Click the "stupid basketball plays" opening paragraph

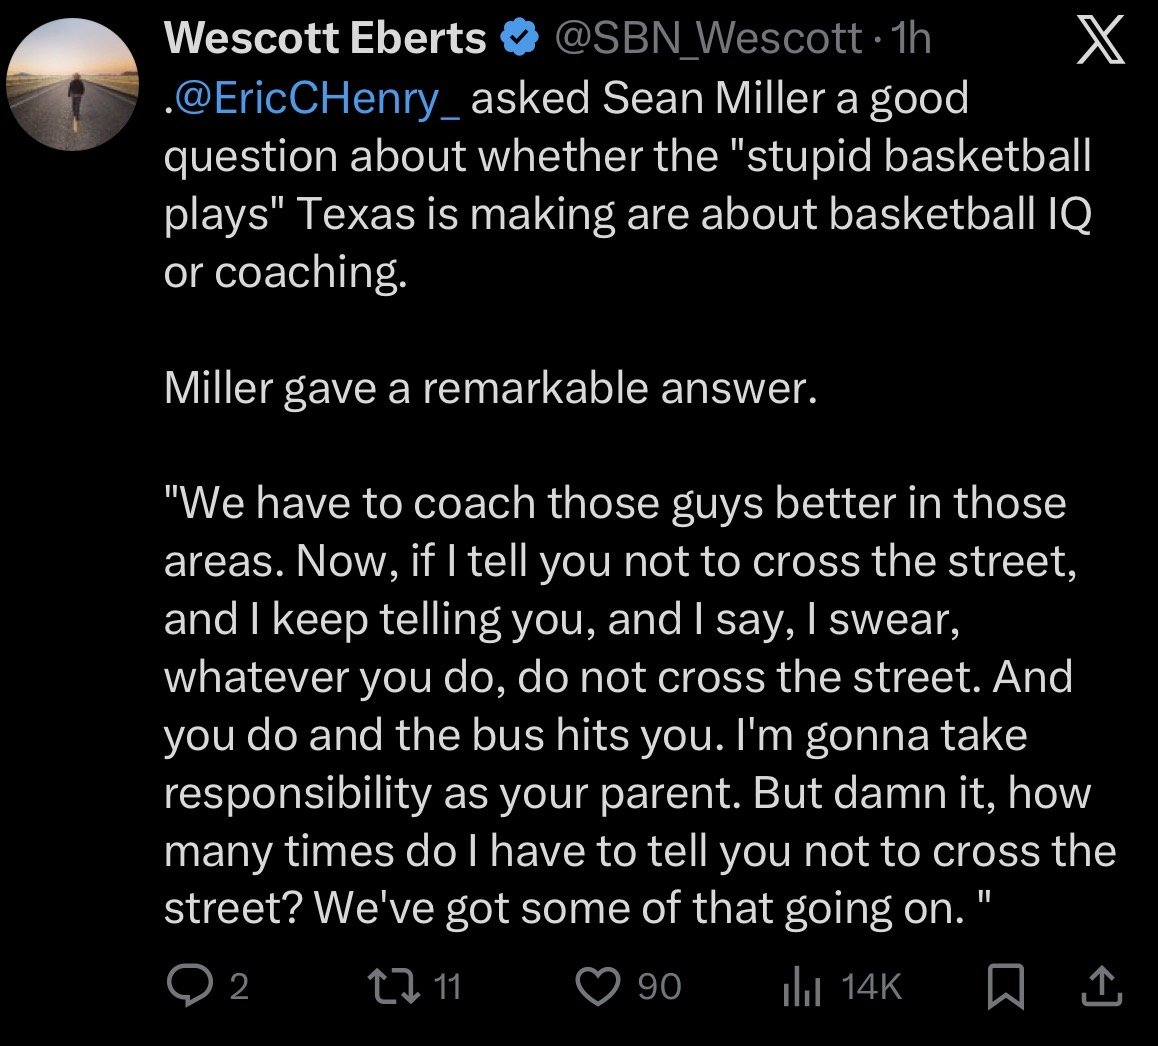pyautogui.click(x=627, y=185)
